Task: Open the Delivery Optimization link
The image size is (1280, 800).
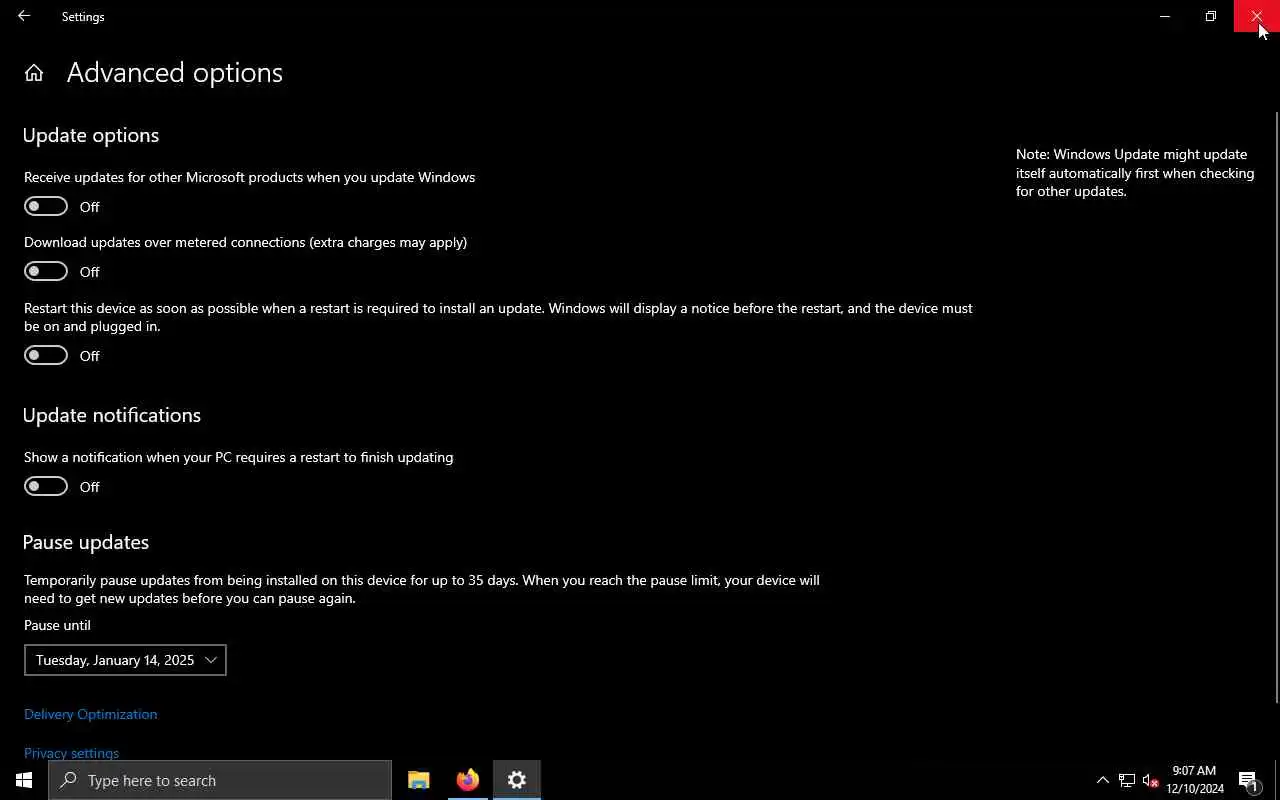Action: coord(90,714)
